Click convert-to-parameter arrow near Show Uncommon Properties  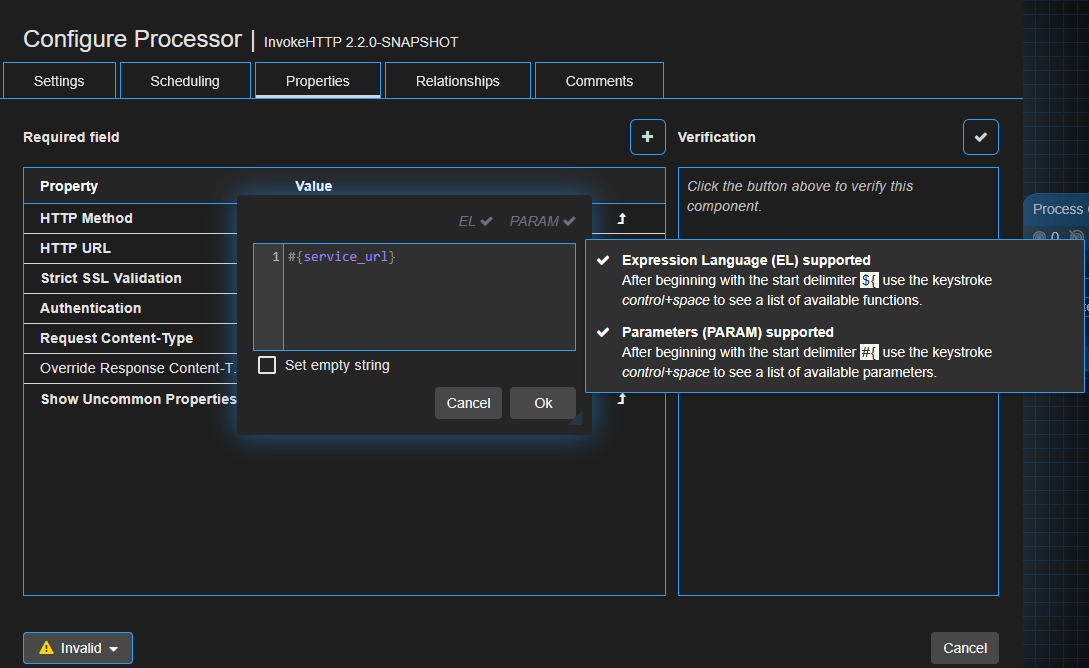[621, 397]
